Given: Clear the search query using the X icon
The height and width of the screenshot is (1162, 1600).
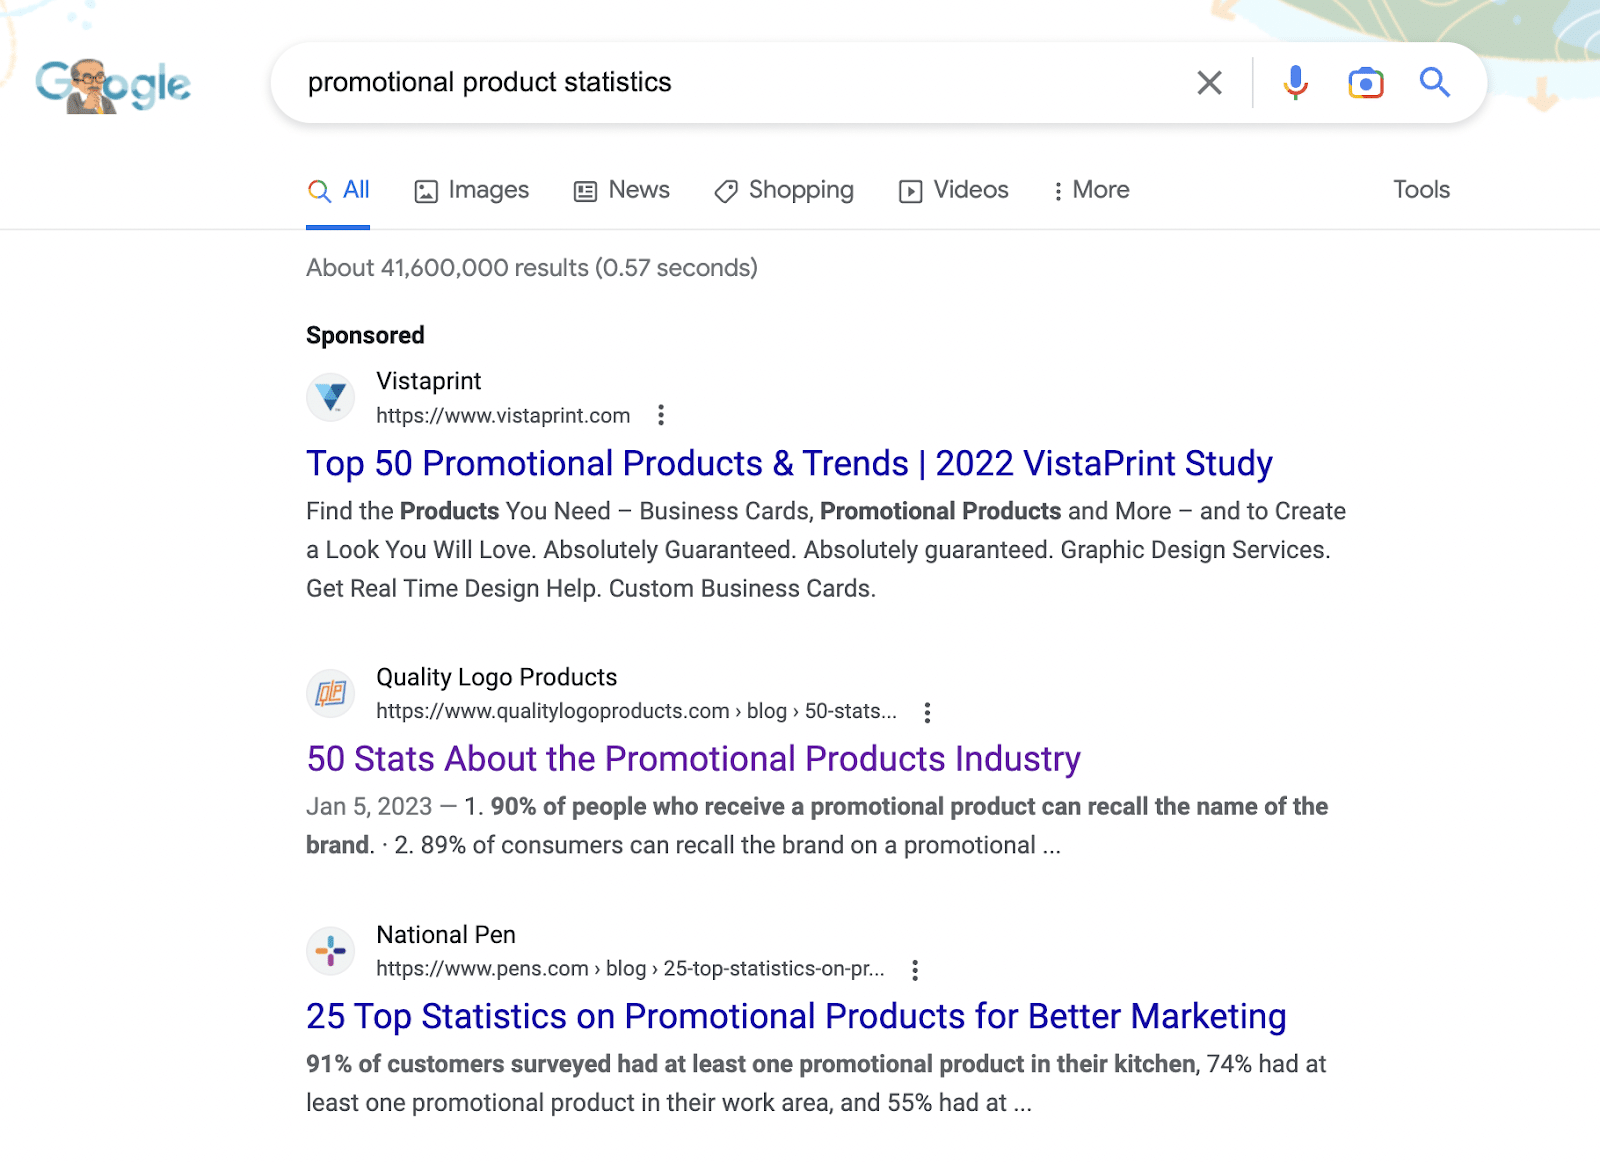Looking at the screenshot, I should (1209, 83).
